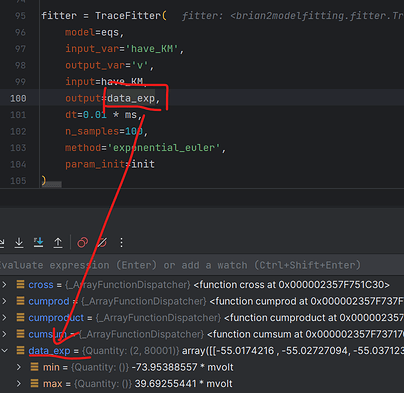This screenshot has width=404, height=393.
Task: Click line number 105 in the gutter
Action: (18, 181)
